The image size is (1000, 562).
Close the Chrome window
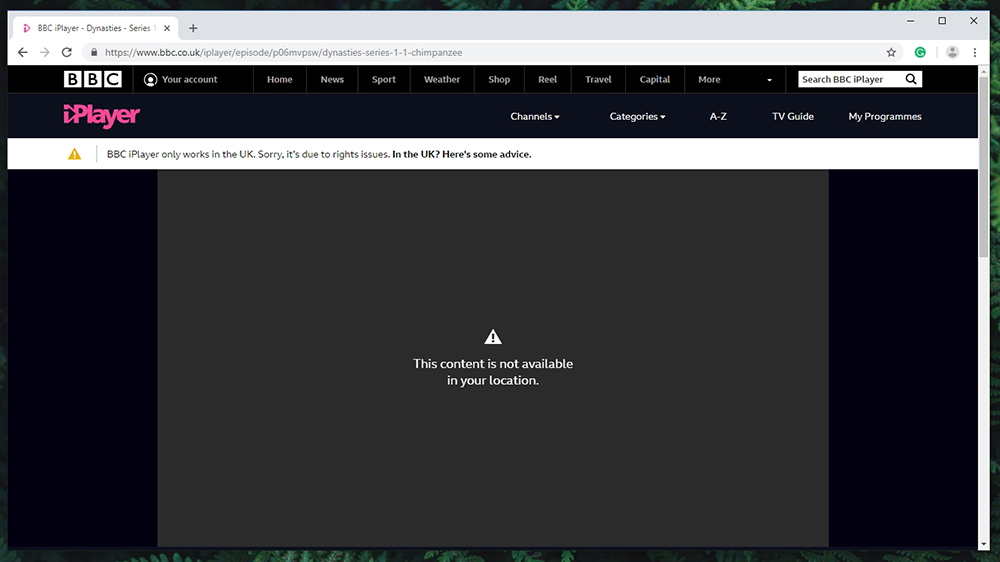tap(974, 21)
